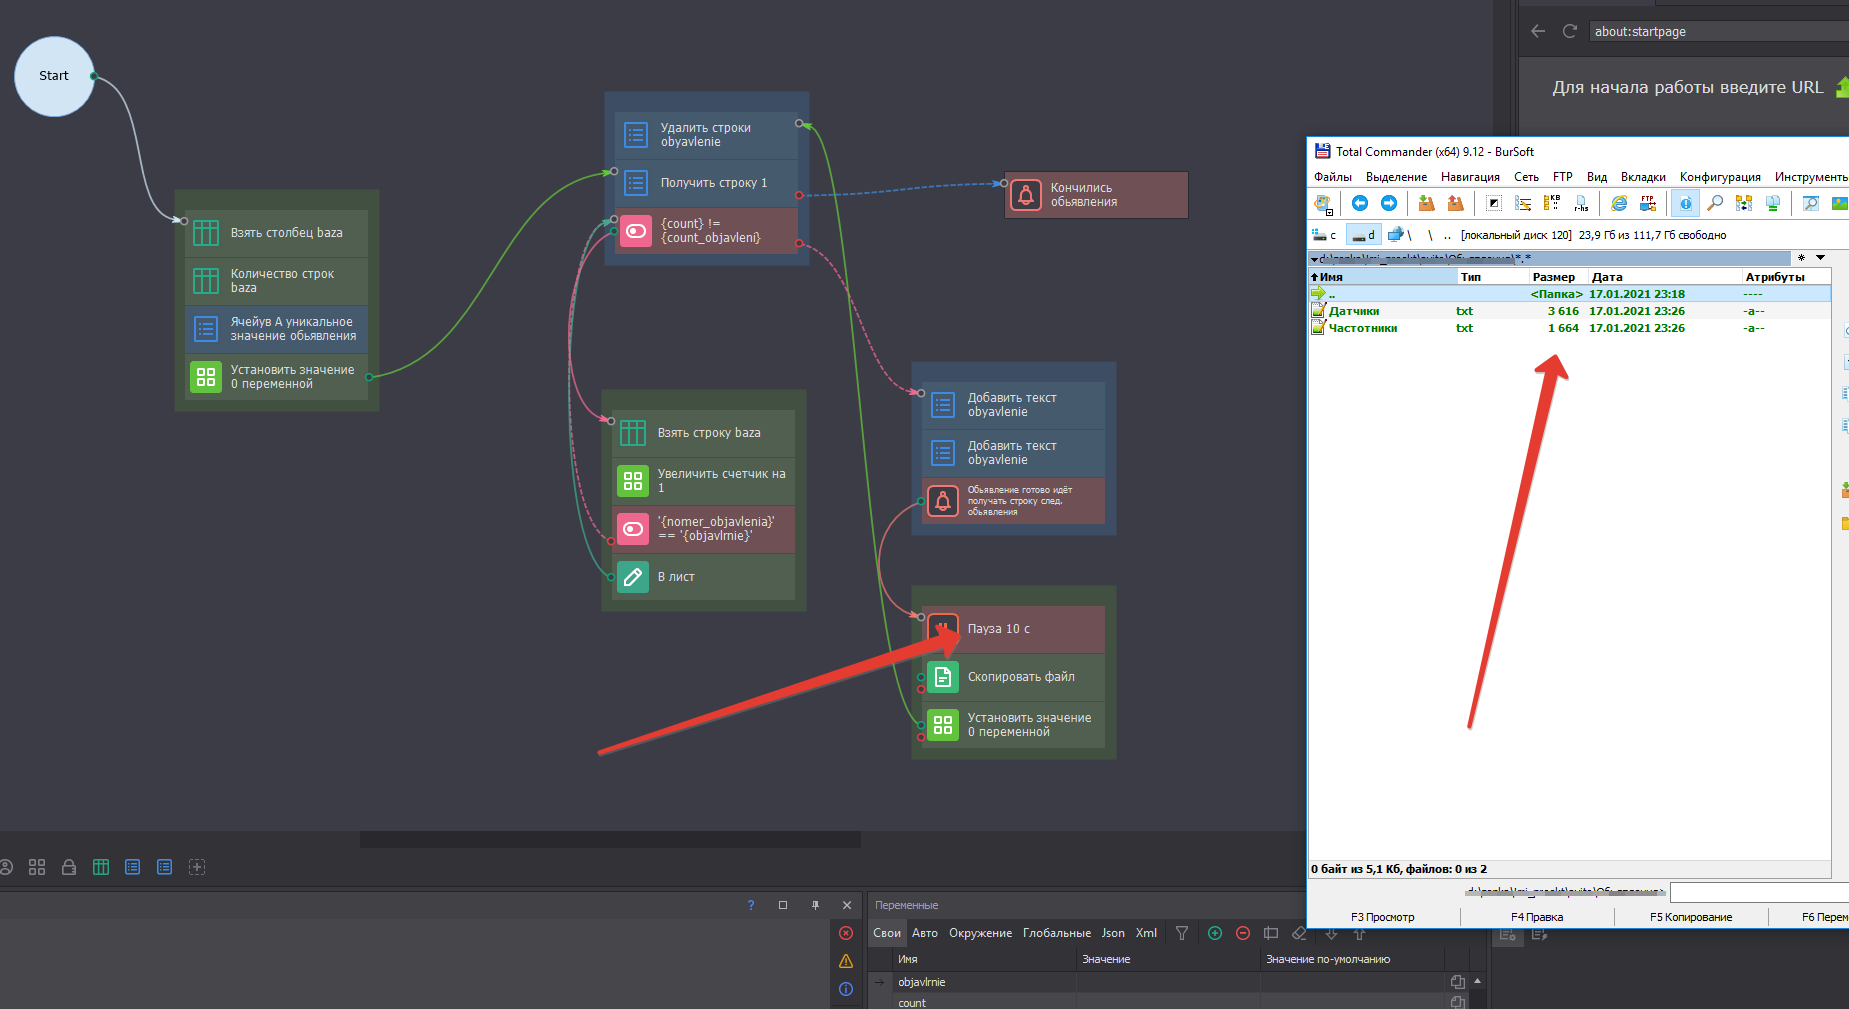Switch to the 'Свои' variables tab
1849x1009 pixels.
pyautogui.click(x=887, y=933)
